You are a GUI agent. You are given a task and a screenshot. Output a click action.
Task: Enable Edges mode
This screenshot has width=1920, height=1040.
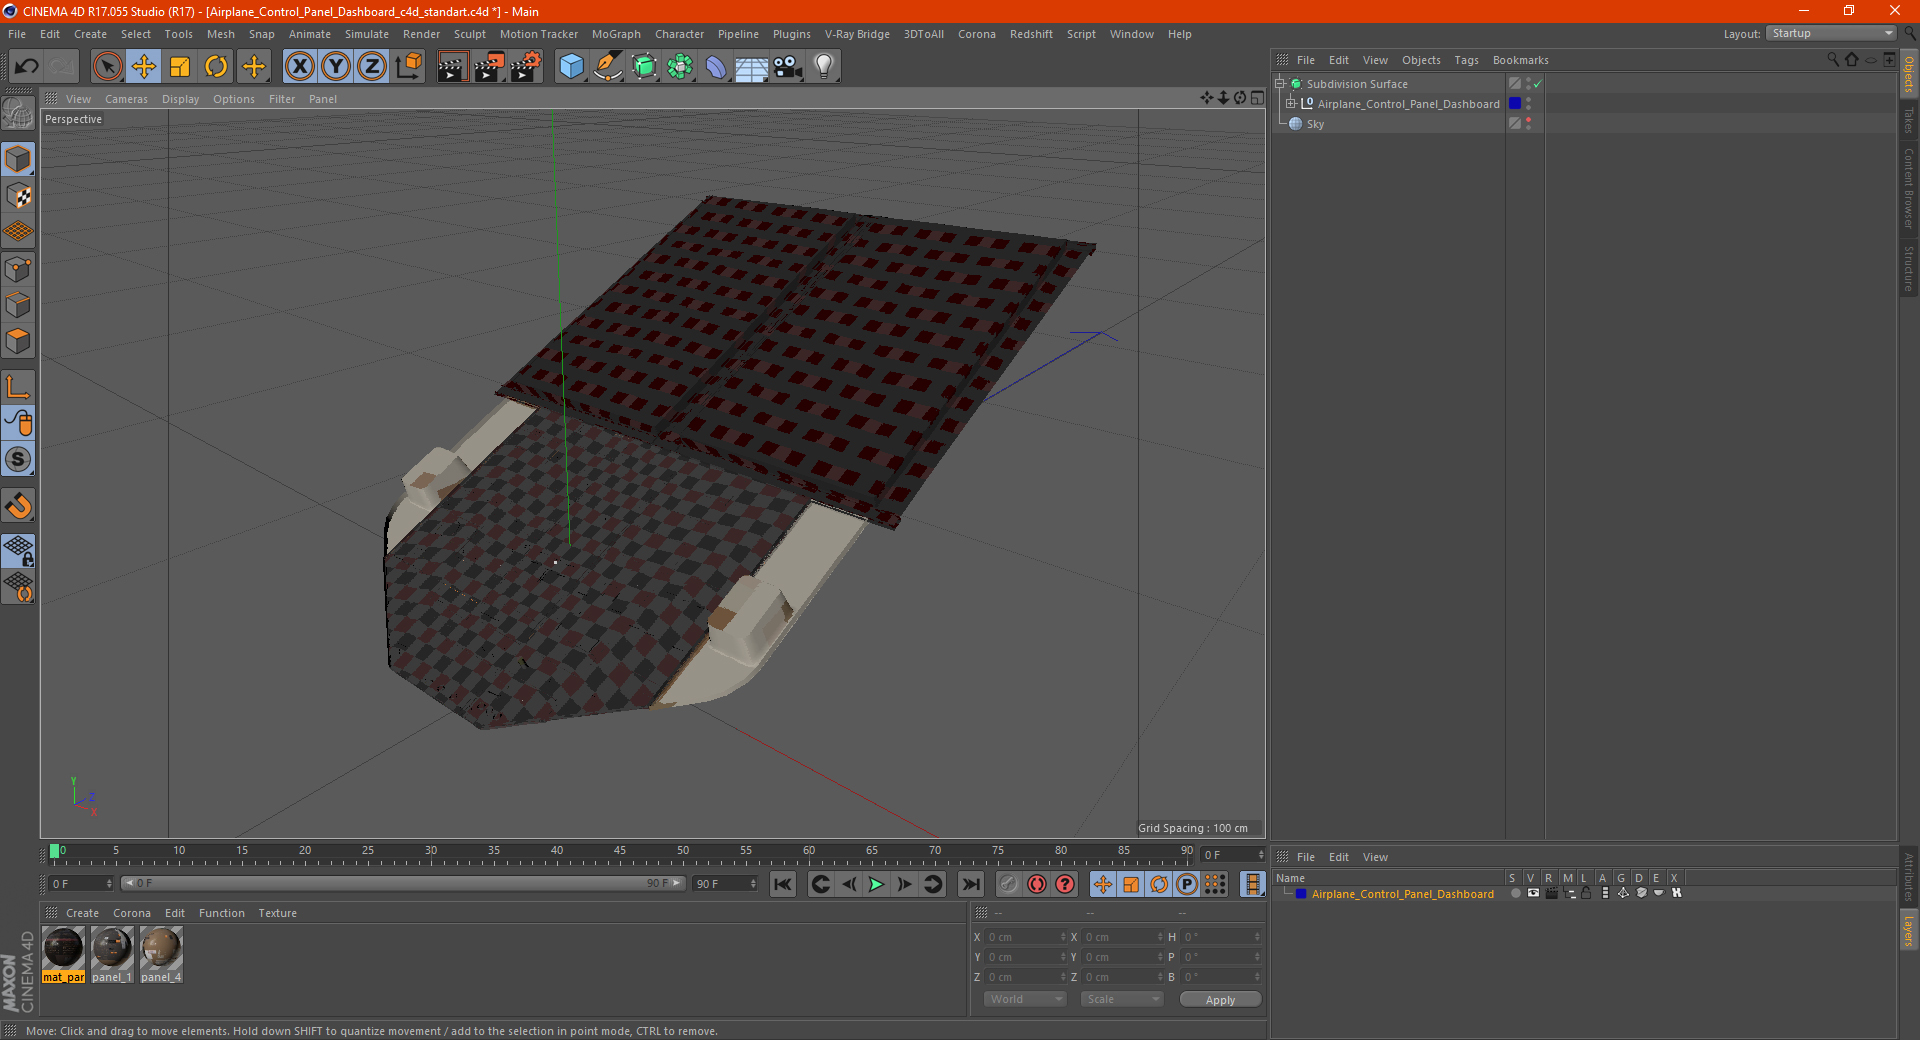18,305
